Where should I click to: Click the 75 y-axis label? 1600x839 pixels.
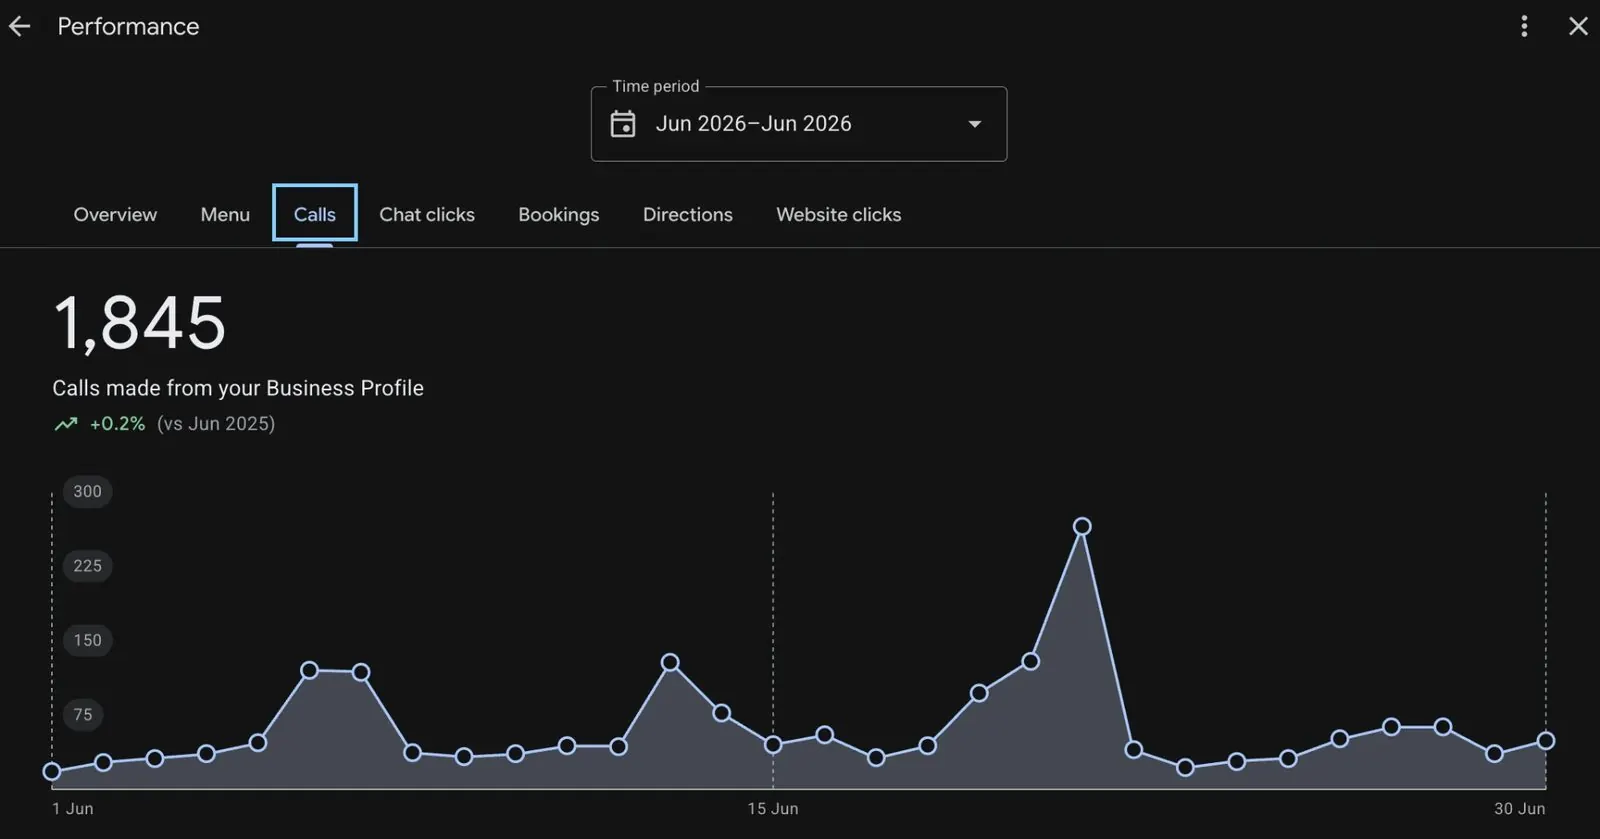pyautogui.click(x=83, y=715)
